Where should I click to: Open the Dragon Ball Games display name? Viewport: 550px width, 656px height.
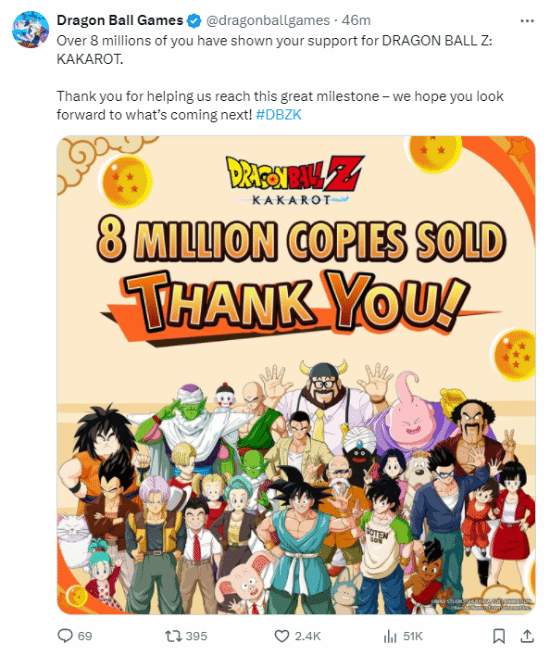pyautogui.click(x=120, y=20)
